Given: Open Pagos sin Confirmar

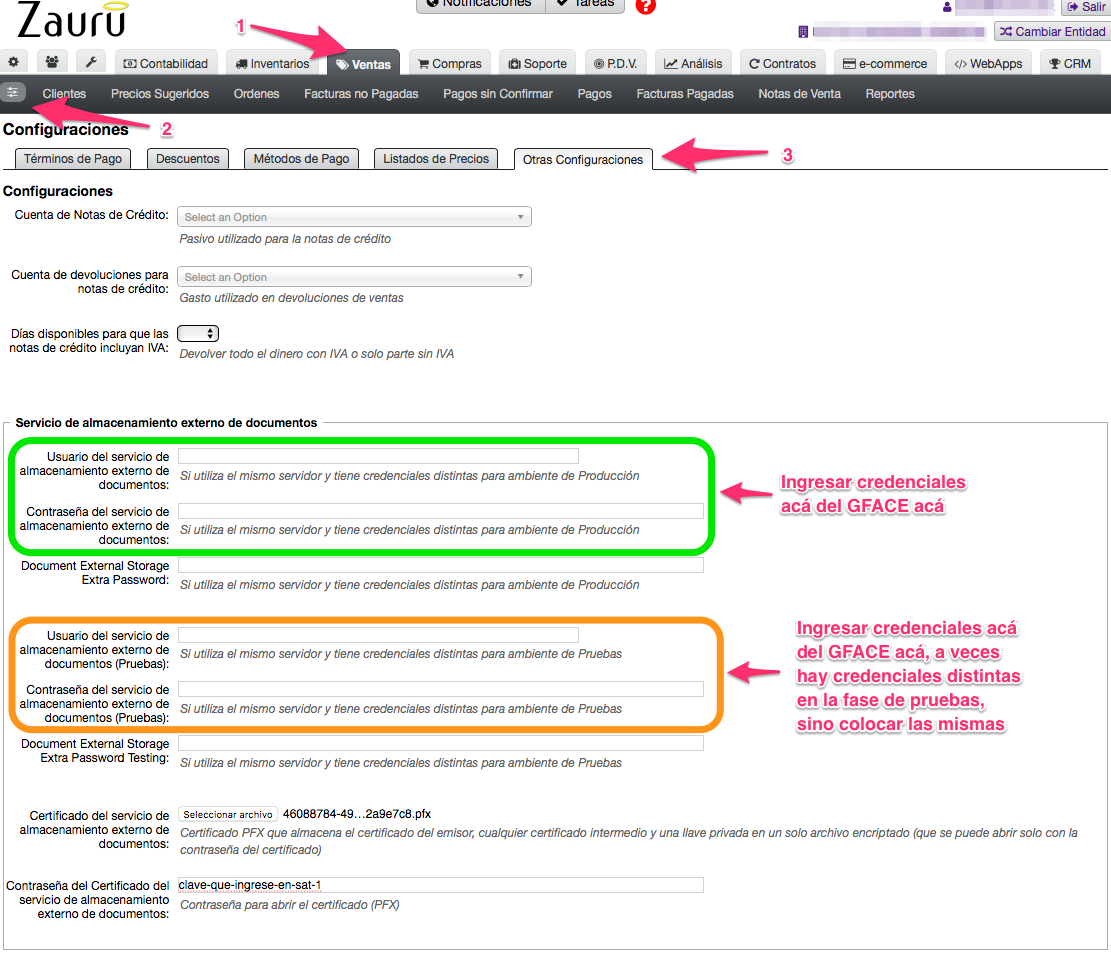Looking at the screenshot, I should [x=498, y=94].
